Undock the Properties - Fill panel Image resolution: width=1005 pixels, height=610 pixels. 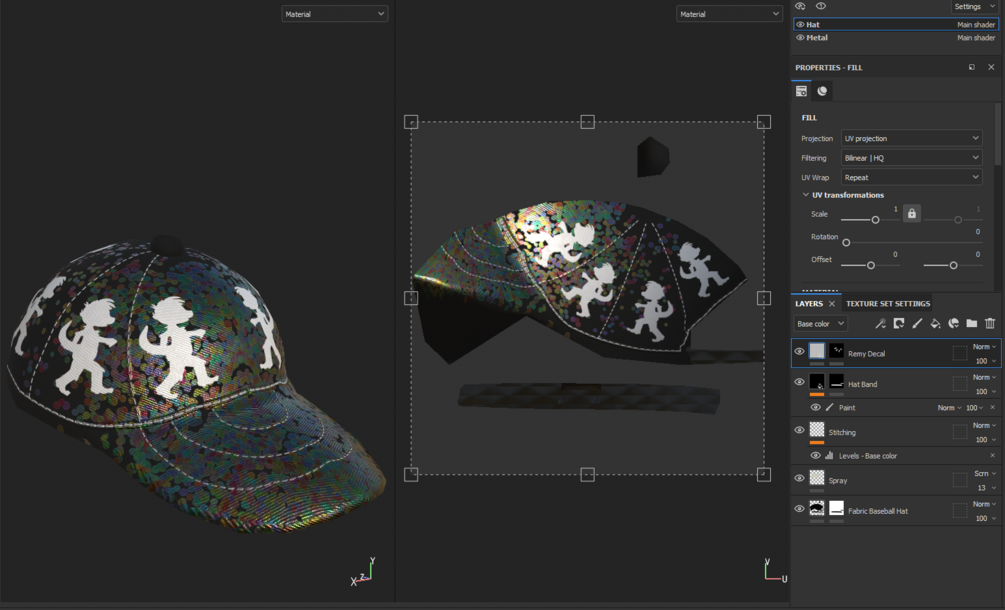click(972, 67)
